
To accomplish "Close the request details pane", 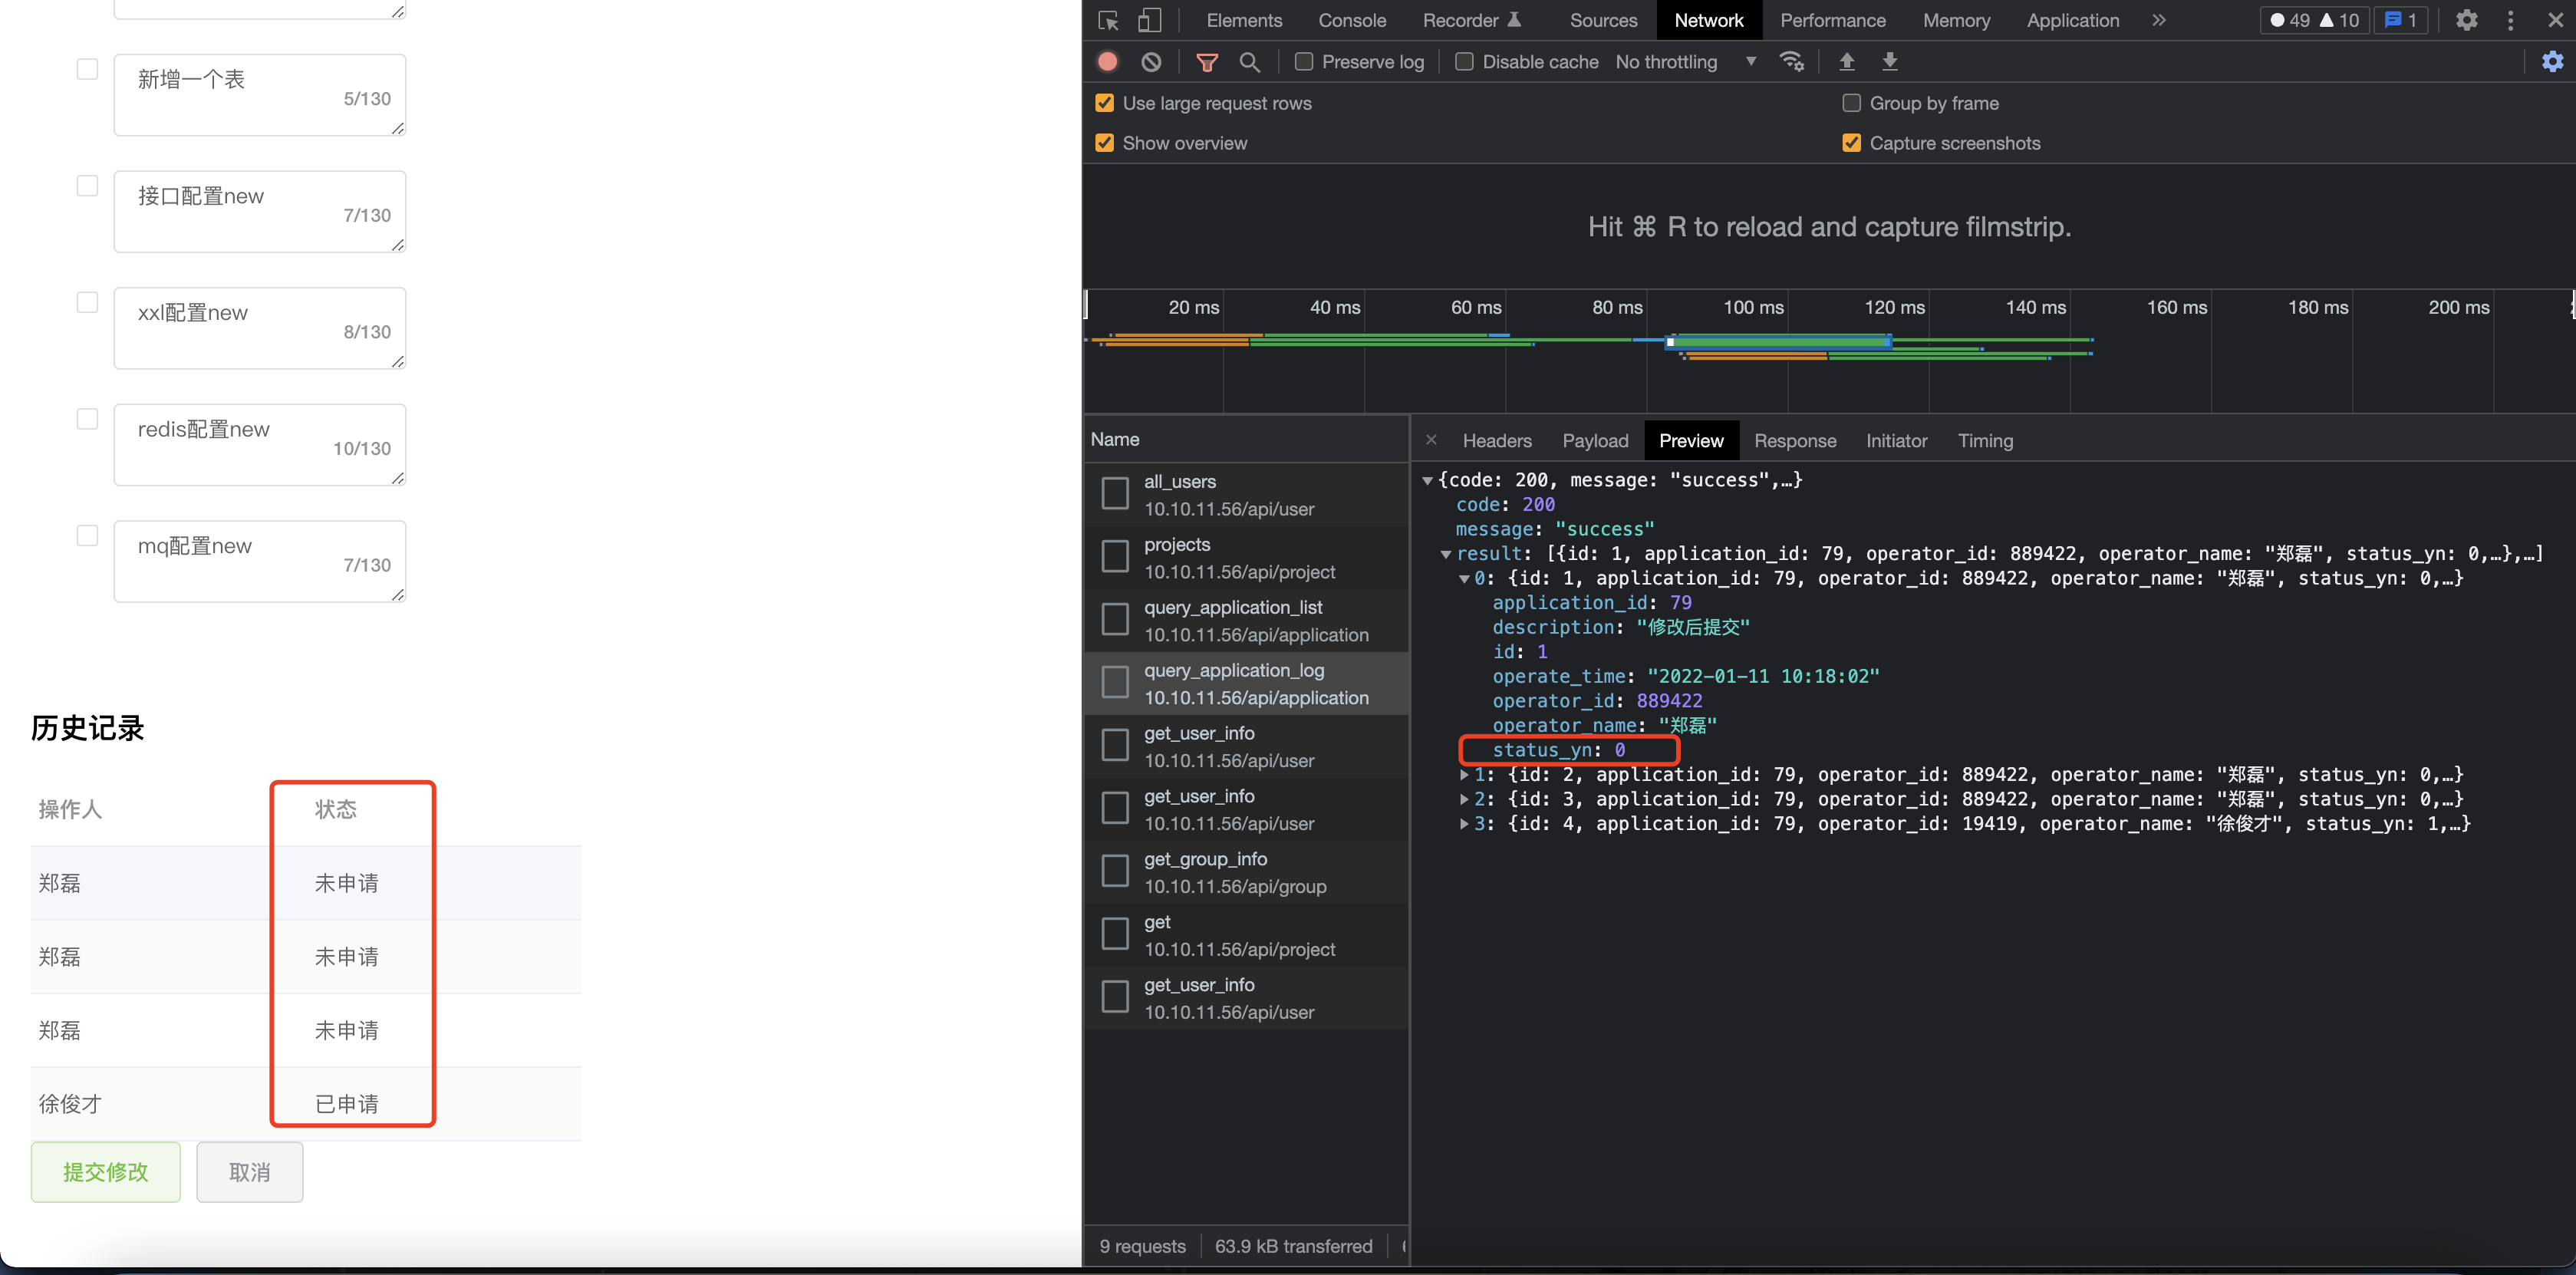I will click(x=1431, y=440).
